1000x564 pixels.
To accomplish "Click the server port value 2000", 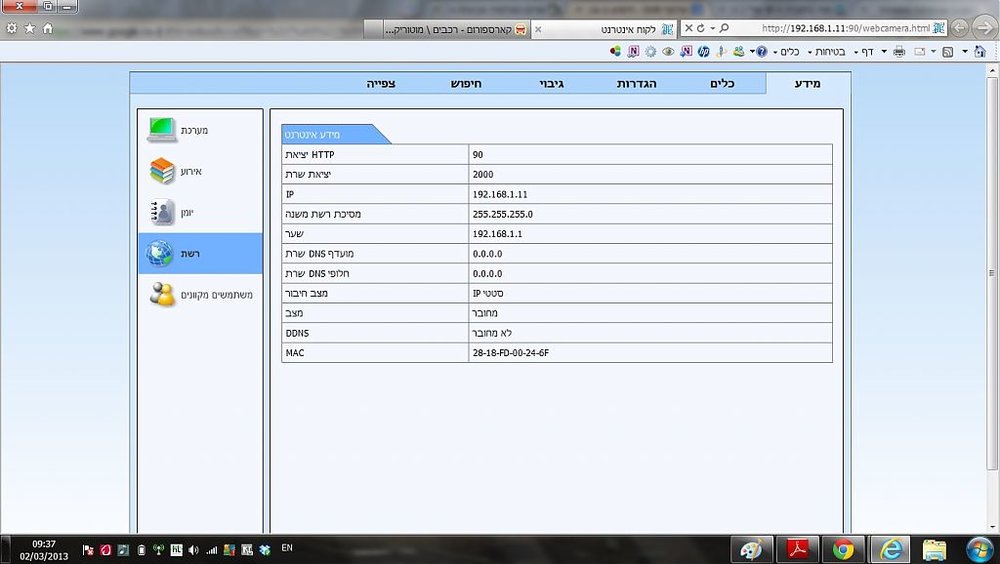I will coord(483,175).
